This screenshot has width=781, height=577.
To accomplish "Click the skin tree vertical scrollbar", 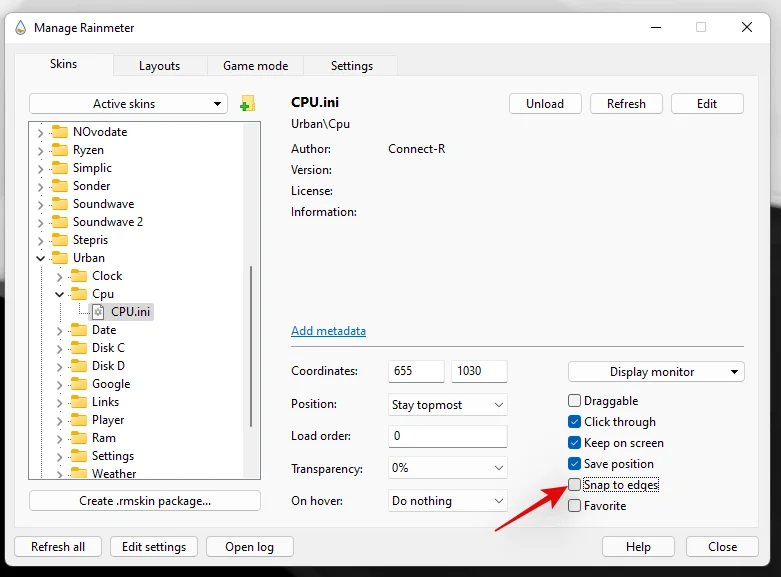I will (251, 346).
